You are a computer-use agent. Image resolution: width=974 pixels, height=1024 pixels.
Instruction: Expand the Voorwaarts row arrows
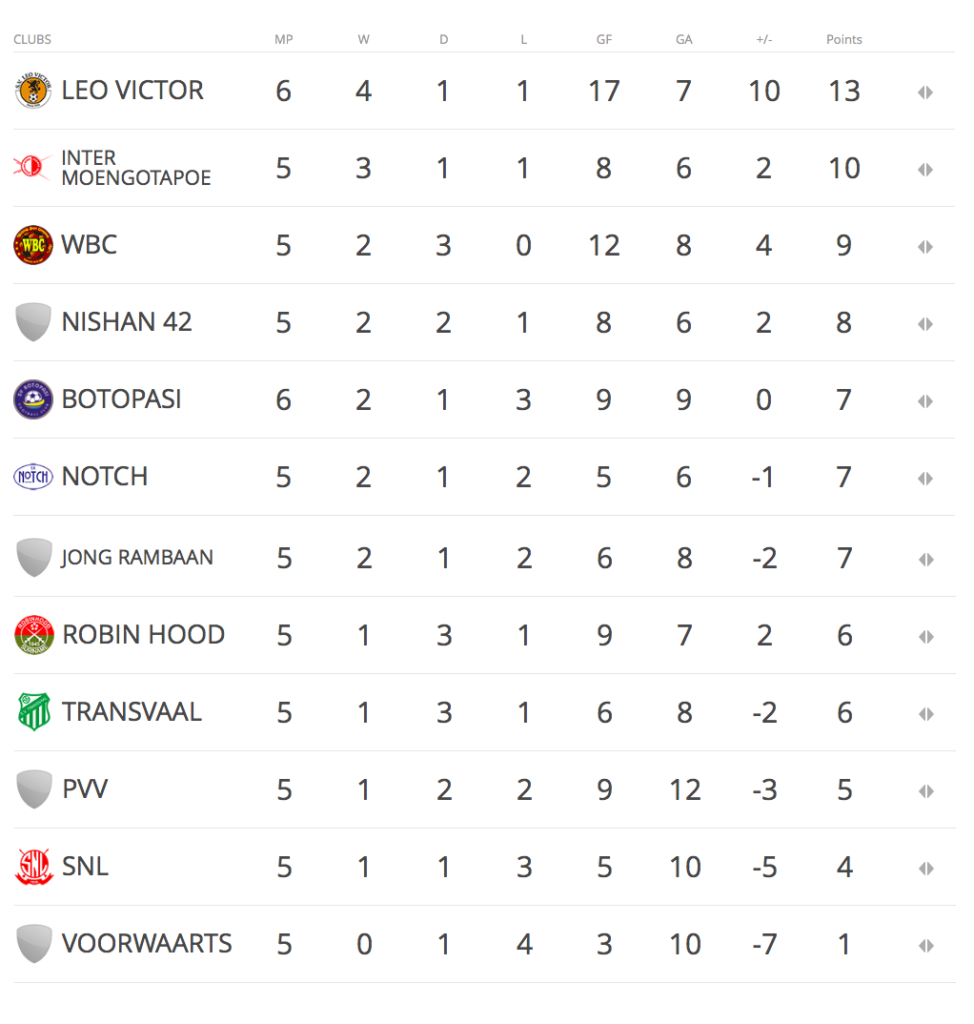point(926,946)
